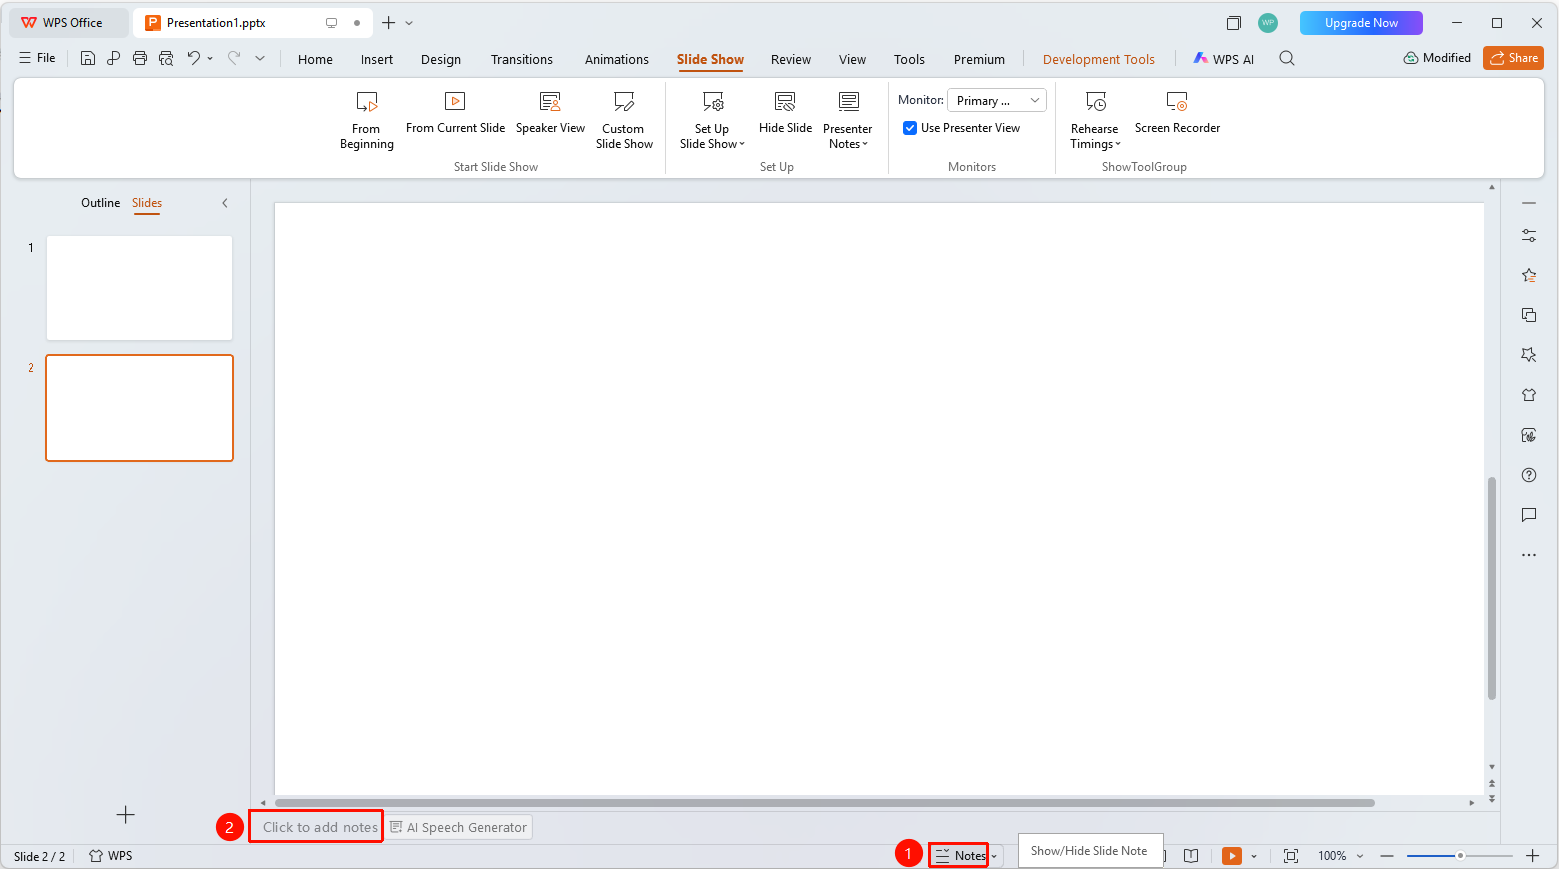
Task: Click the Print icon in quick toolbar
Action: pos(140,58)
